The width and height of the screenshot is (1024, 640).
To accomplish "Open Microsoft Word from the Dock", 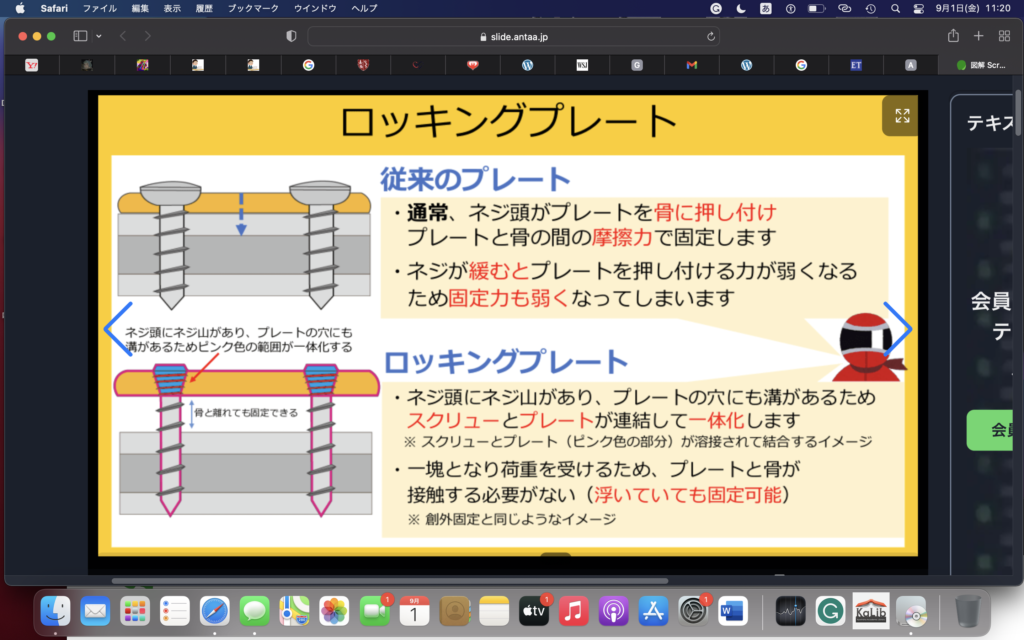I will tap(731, 609).
